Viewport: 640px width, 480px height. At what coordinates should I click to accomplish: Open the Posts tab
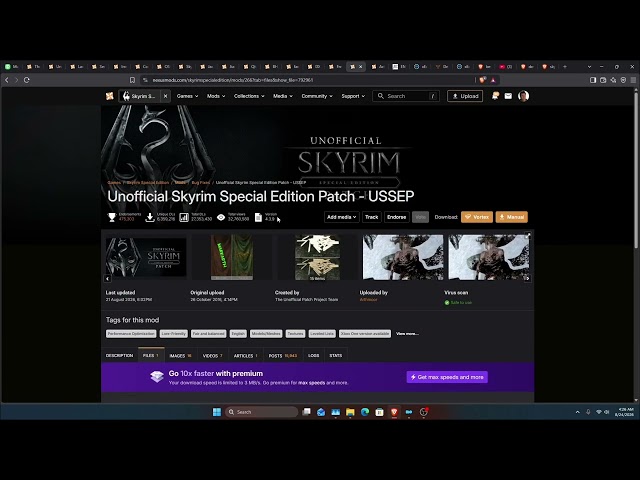point(282,356)
